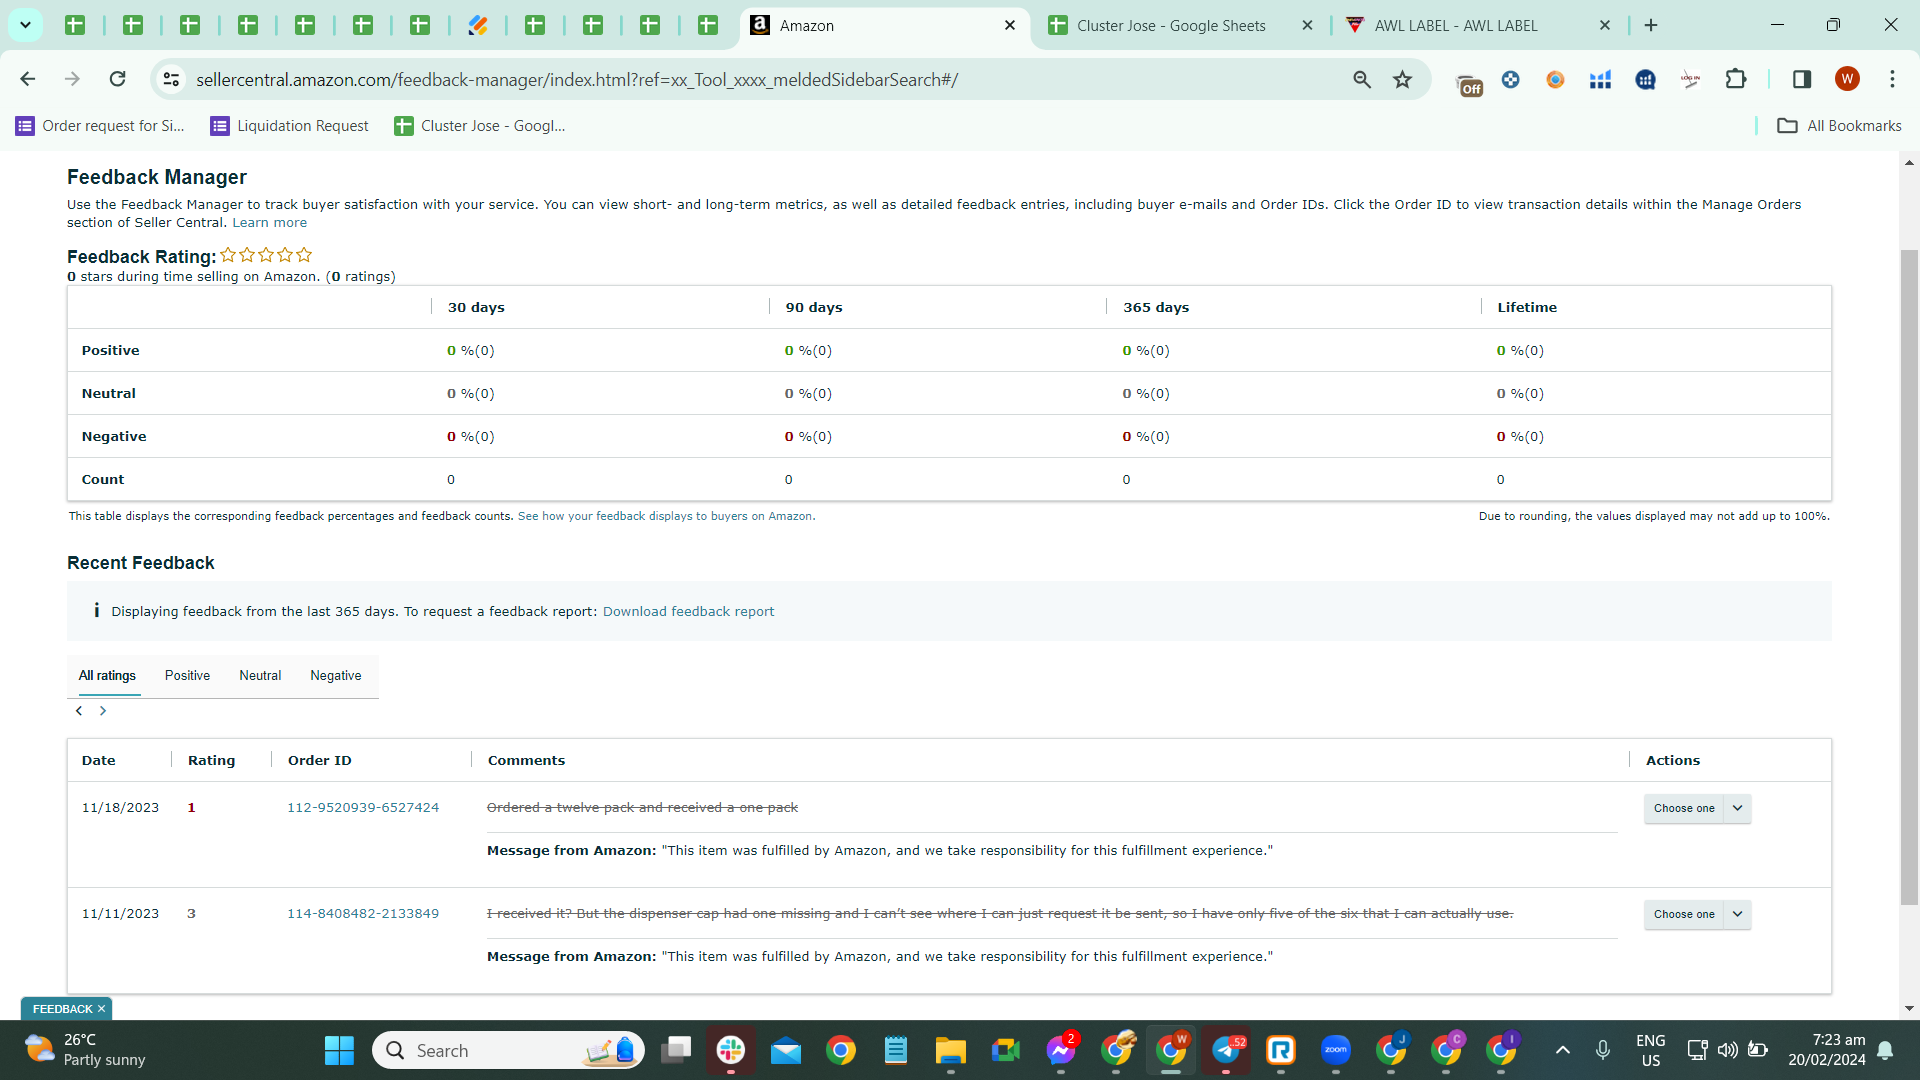Select the Positive feedback tab
Screen dimensions: 1920x1080
pyautogui.click(x=187, y=676)
